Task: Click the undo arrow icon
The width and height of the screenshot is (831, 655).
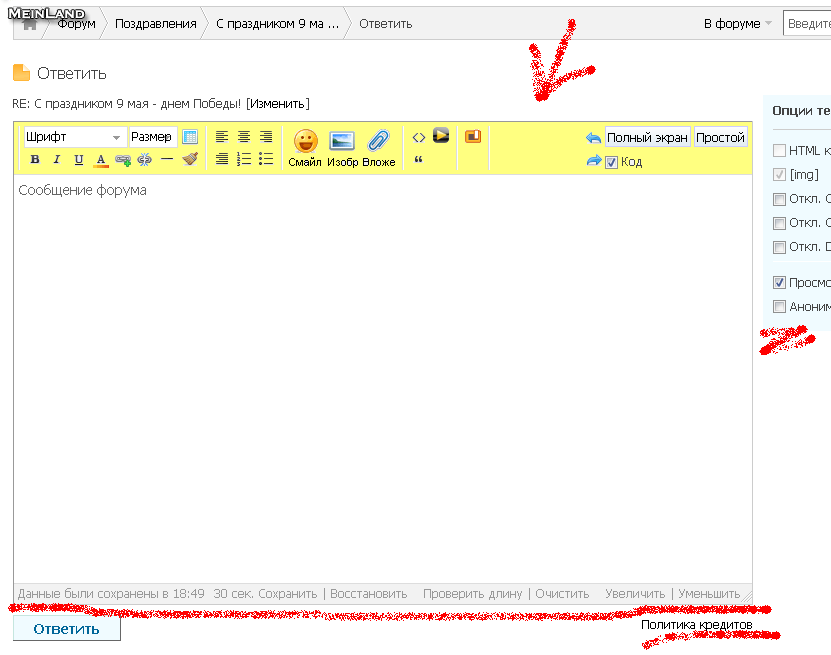Action: pyautogui.click(x=594, y=138)
